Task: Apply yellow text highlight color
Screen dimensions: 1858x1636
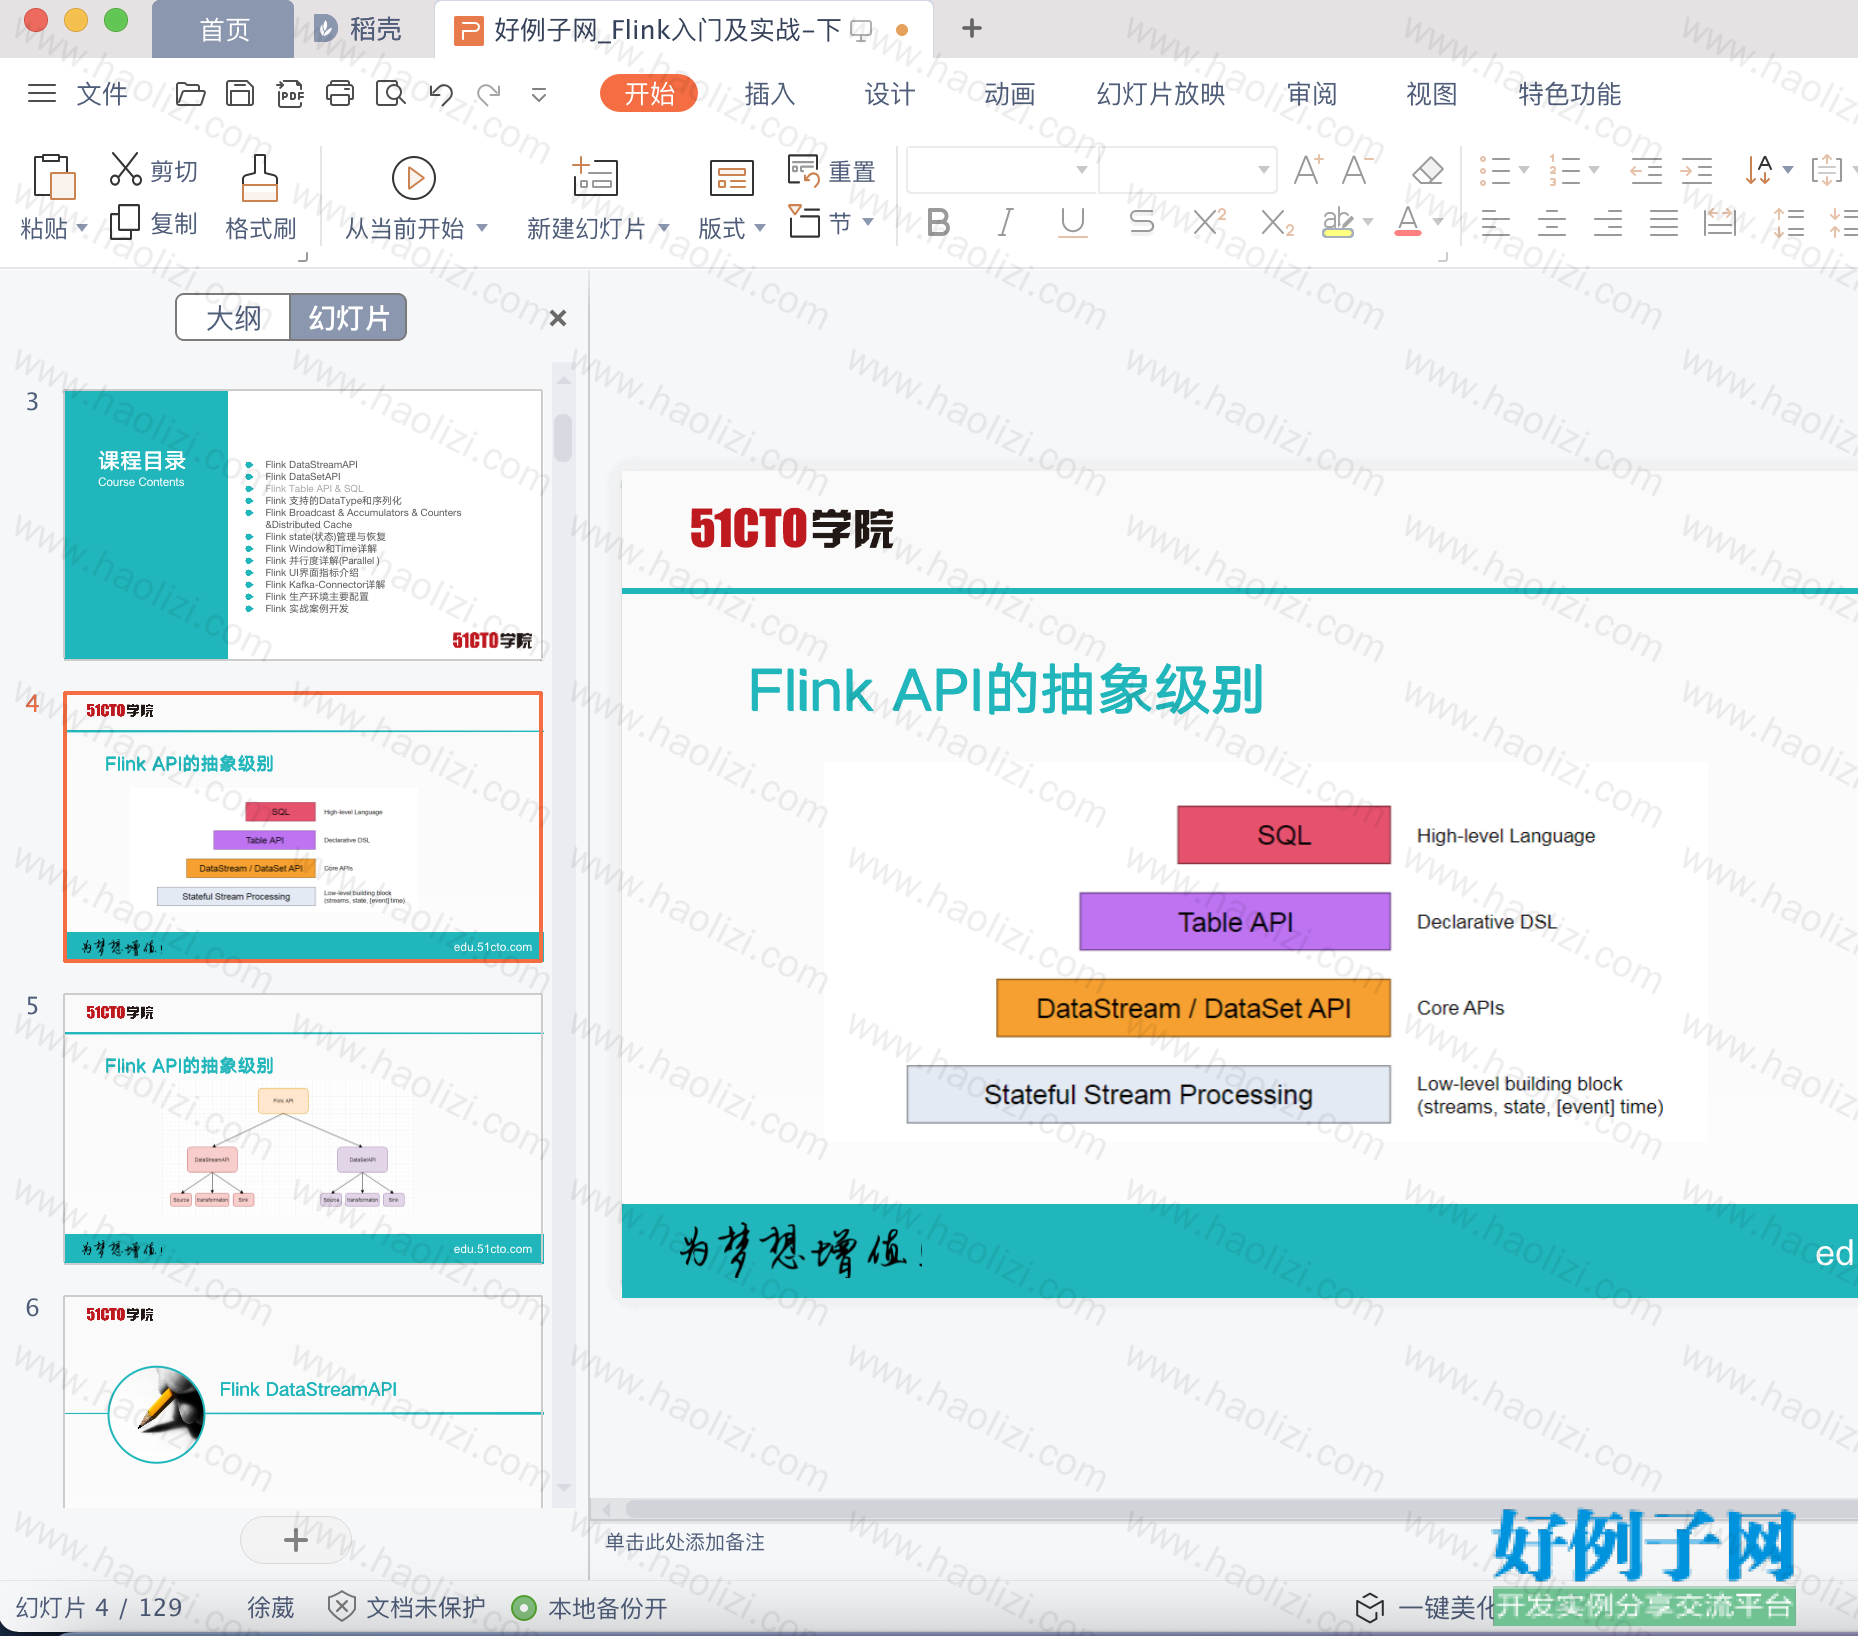Action: coord(1337,222)
